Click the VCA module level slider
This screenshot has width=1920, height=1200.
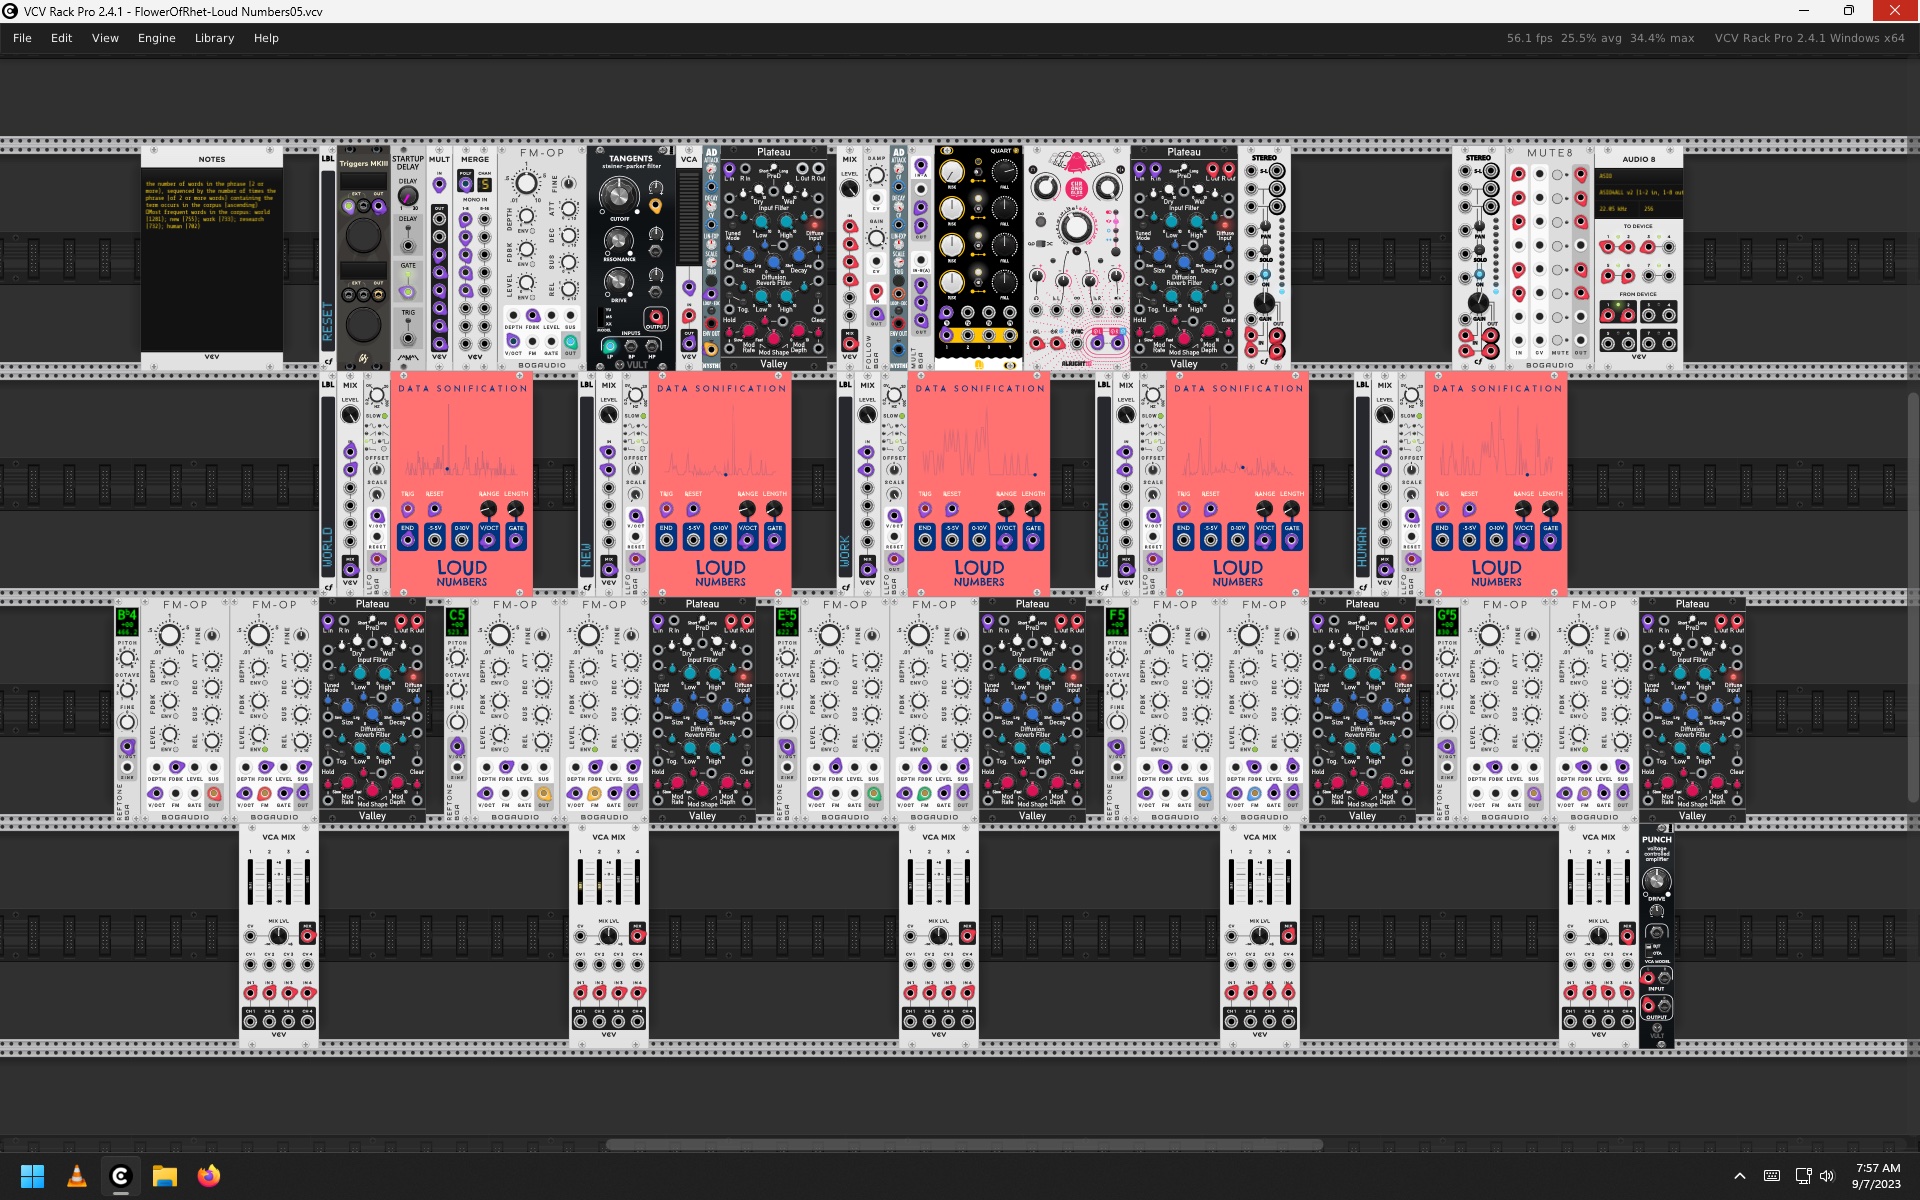(688, 217)
